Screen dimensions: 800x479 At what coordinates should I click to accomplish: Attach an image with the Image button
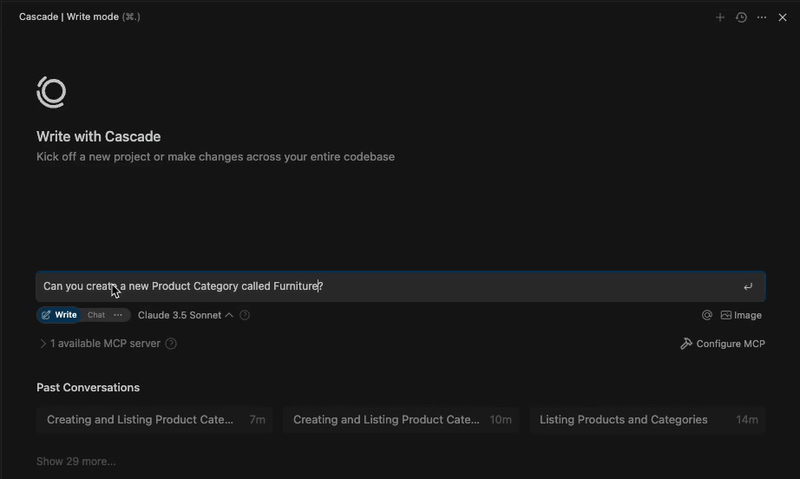click(741, 315)
